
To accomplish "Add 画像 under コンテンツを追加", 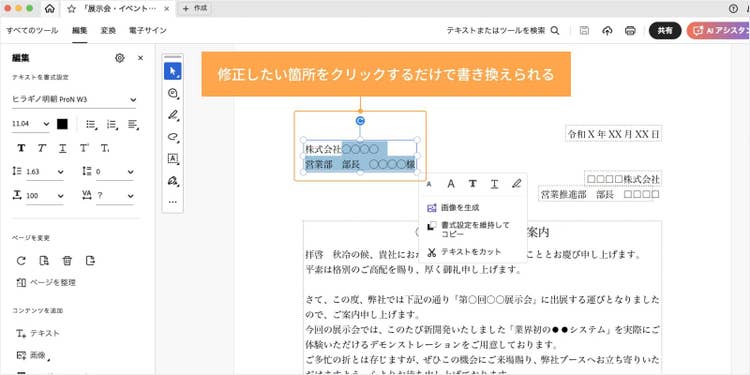I will [33, 355].
